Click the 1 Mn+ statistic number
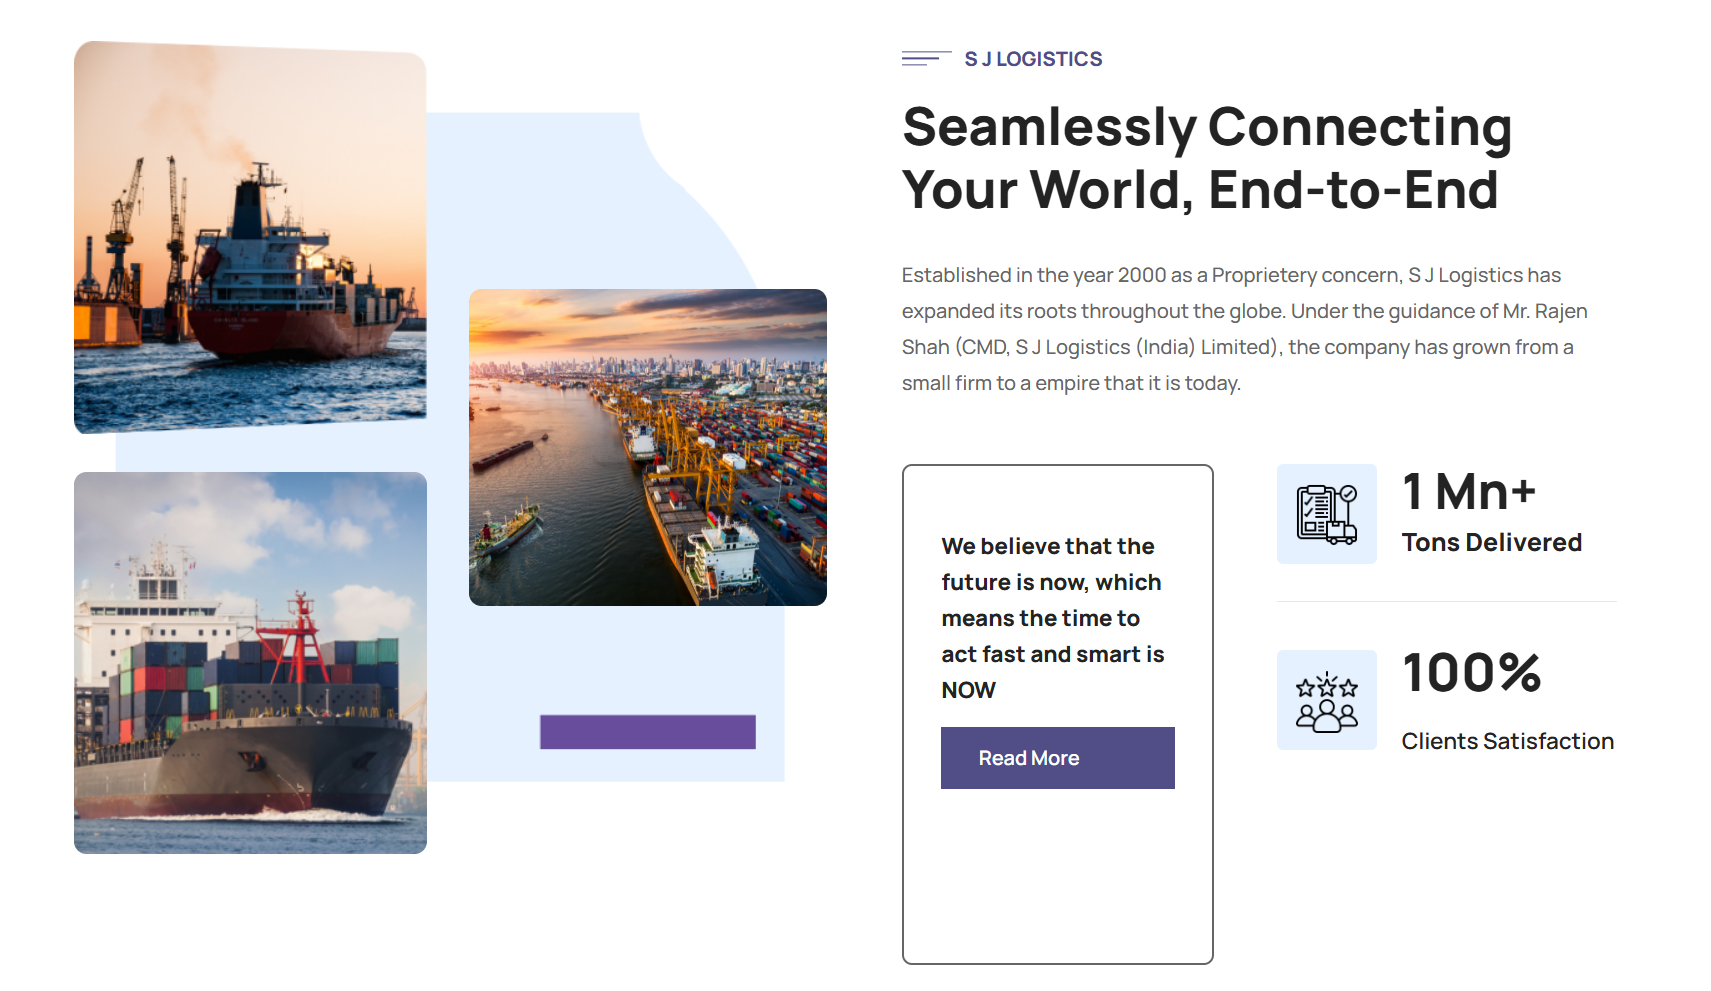The width and height of the screenshot is (1711, 991). click(1468, 492)
